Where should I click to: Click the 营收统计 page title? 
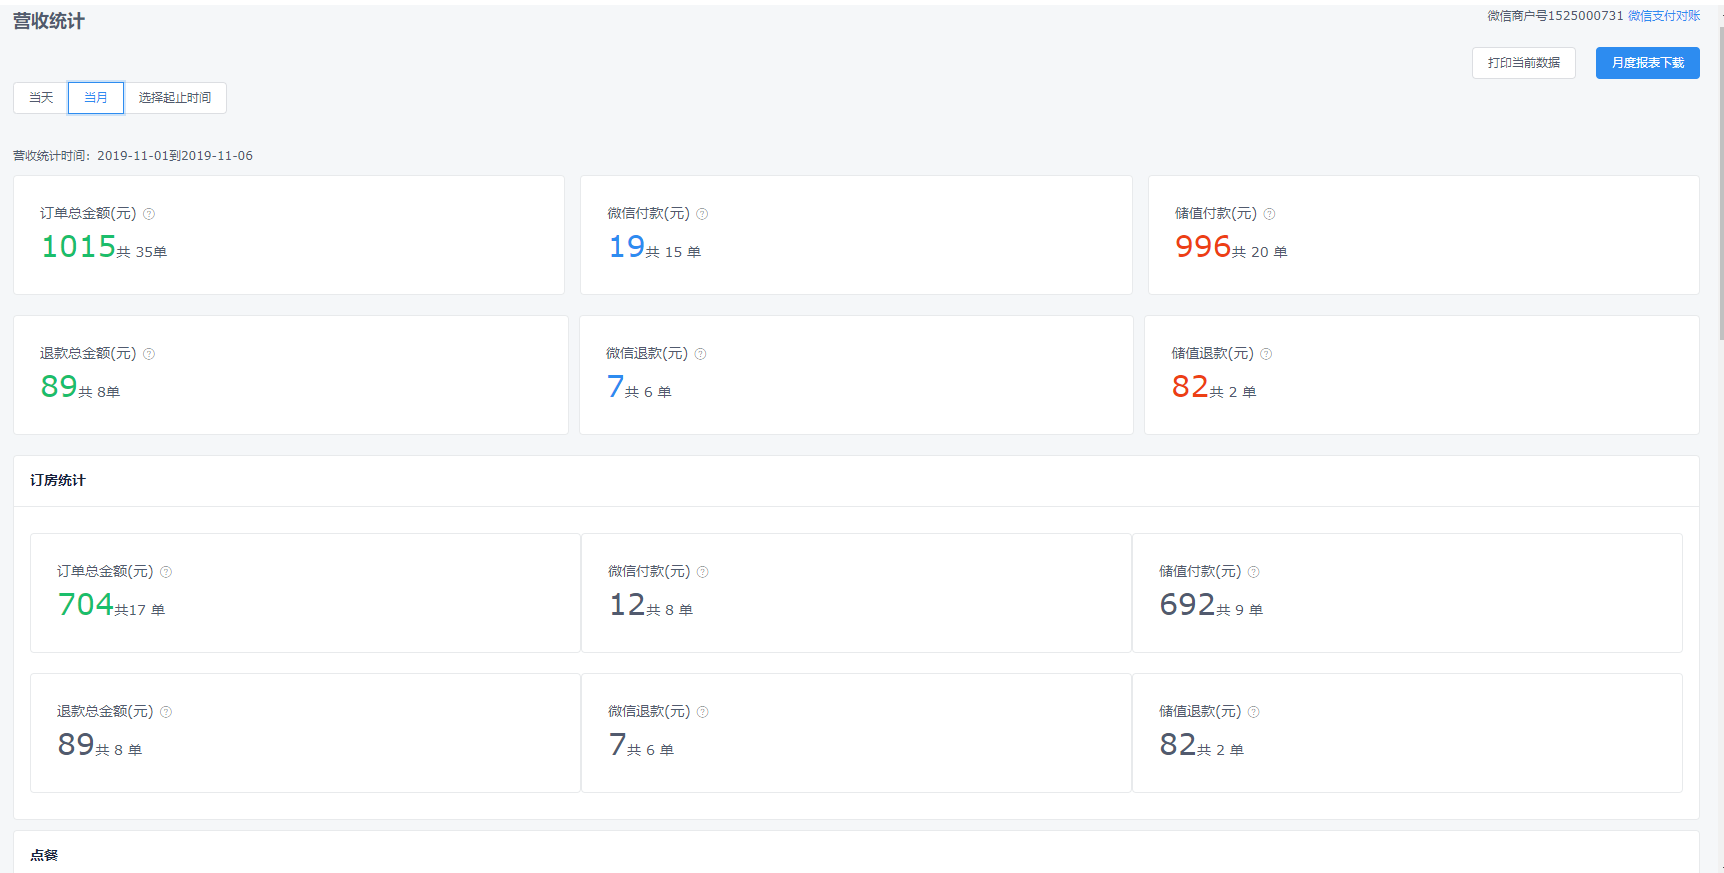49,21
